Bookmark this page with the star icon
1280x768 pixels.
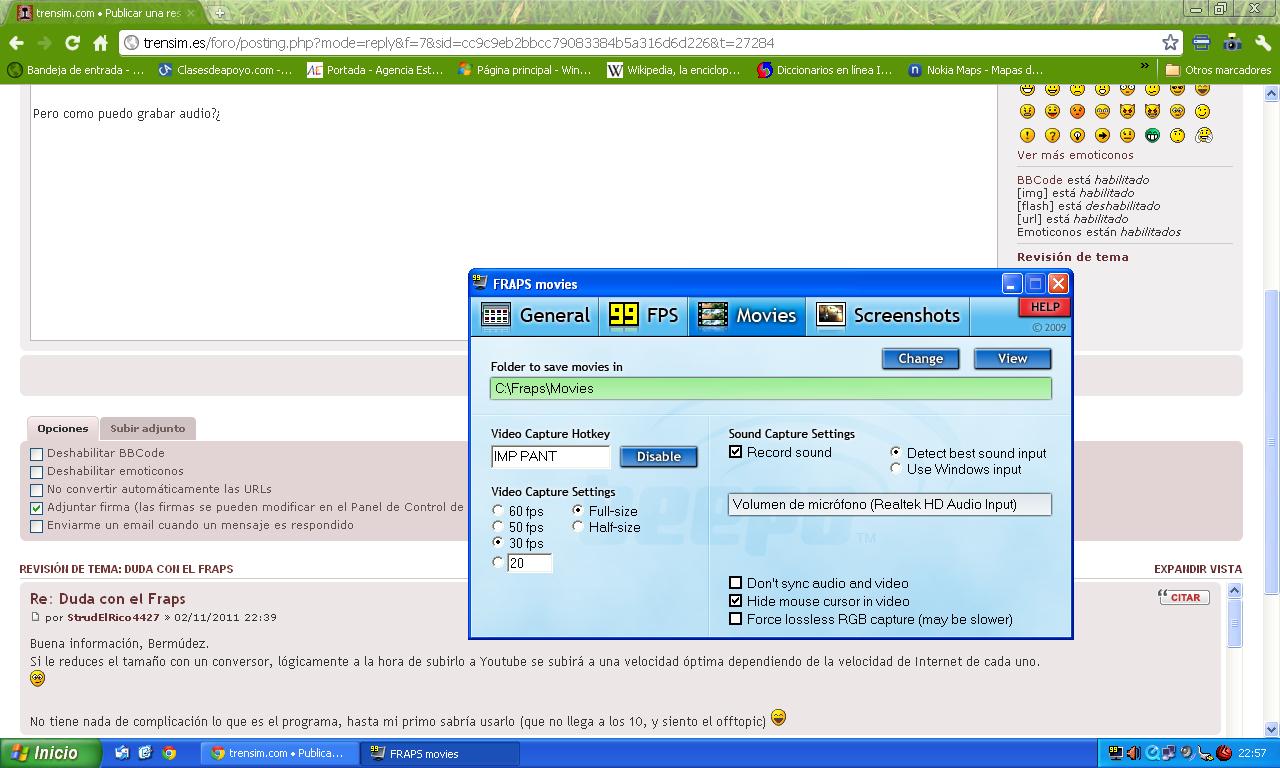pos(1170,43)
